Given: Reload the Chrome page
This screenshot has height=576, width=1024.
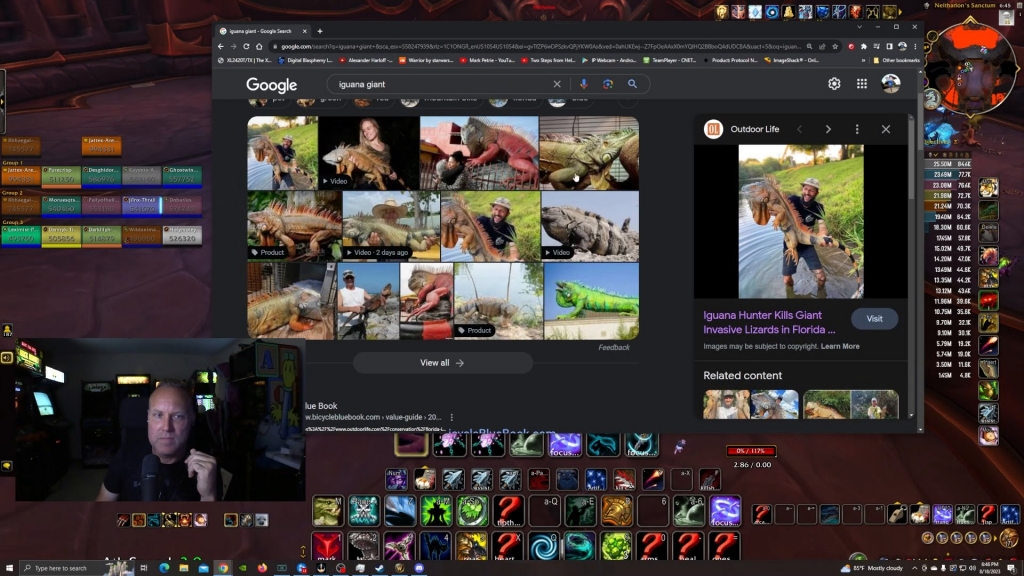Looking at the screenshot, I should [246, 46].
